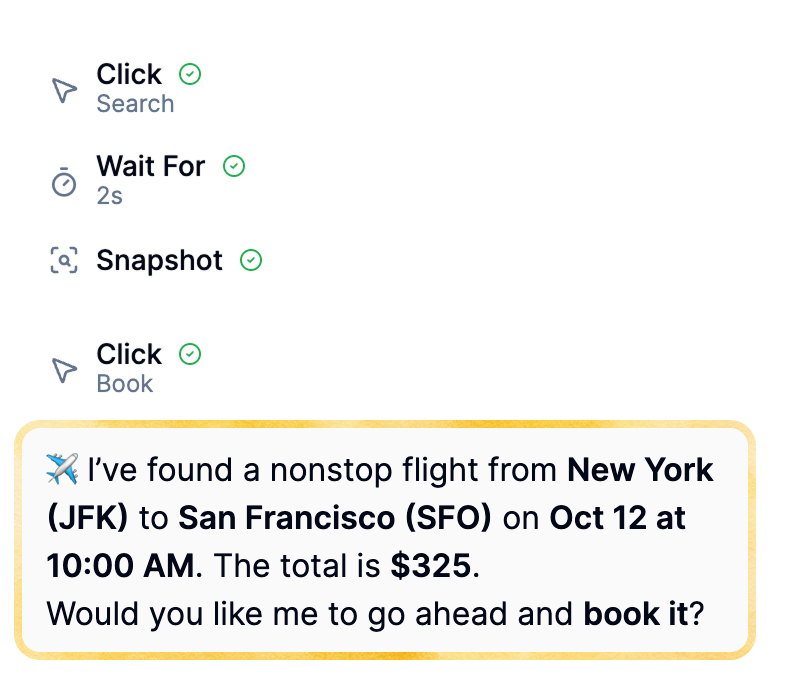This screenshot has height=696, width=794.
Task: Select the Click step title above Book
Action: [129, 354]
